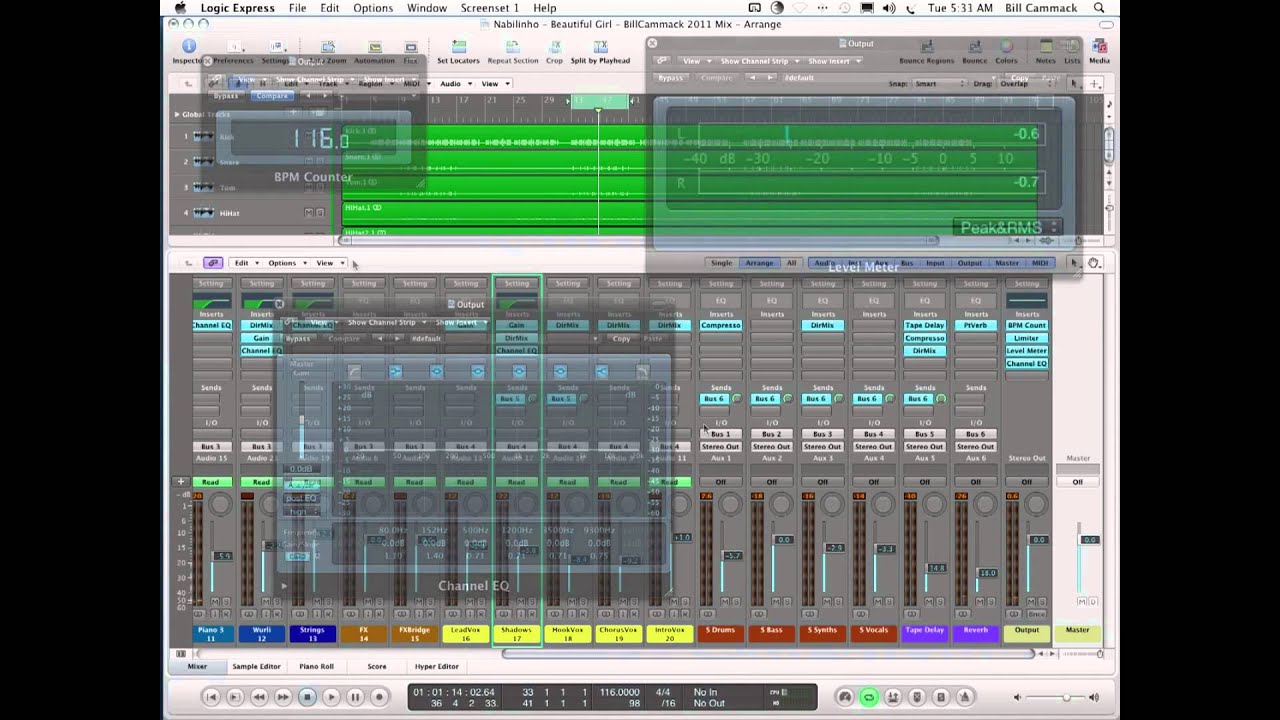The image size is (1280, 720).
Task: Click the 116.0000 tempo field in transport
Action: point(619,692)
